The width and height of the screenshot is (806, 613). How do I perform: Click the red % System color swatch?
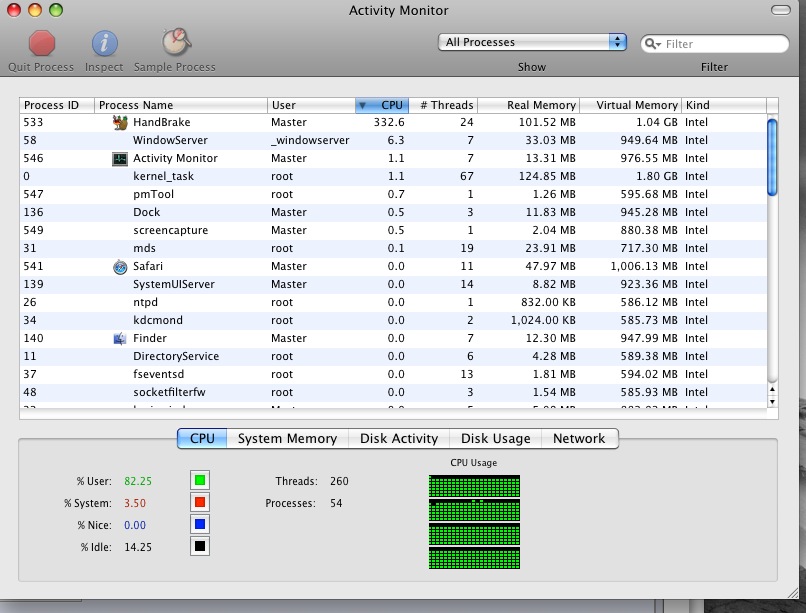[200, 503]
